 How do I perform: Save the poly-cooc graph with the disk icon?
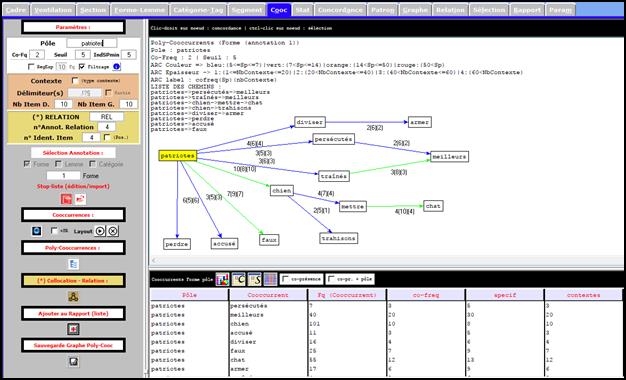[73, 362]
